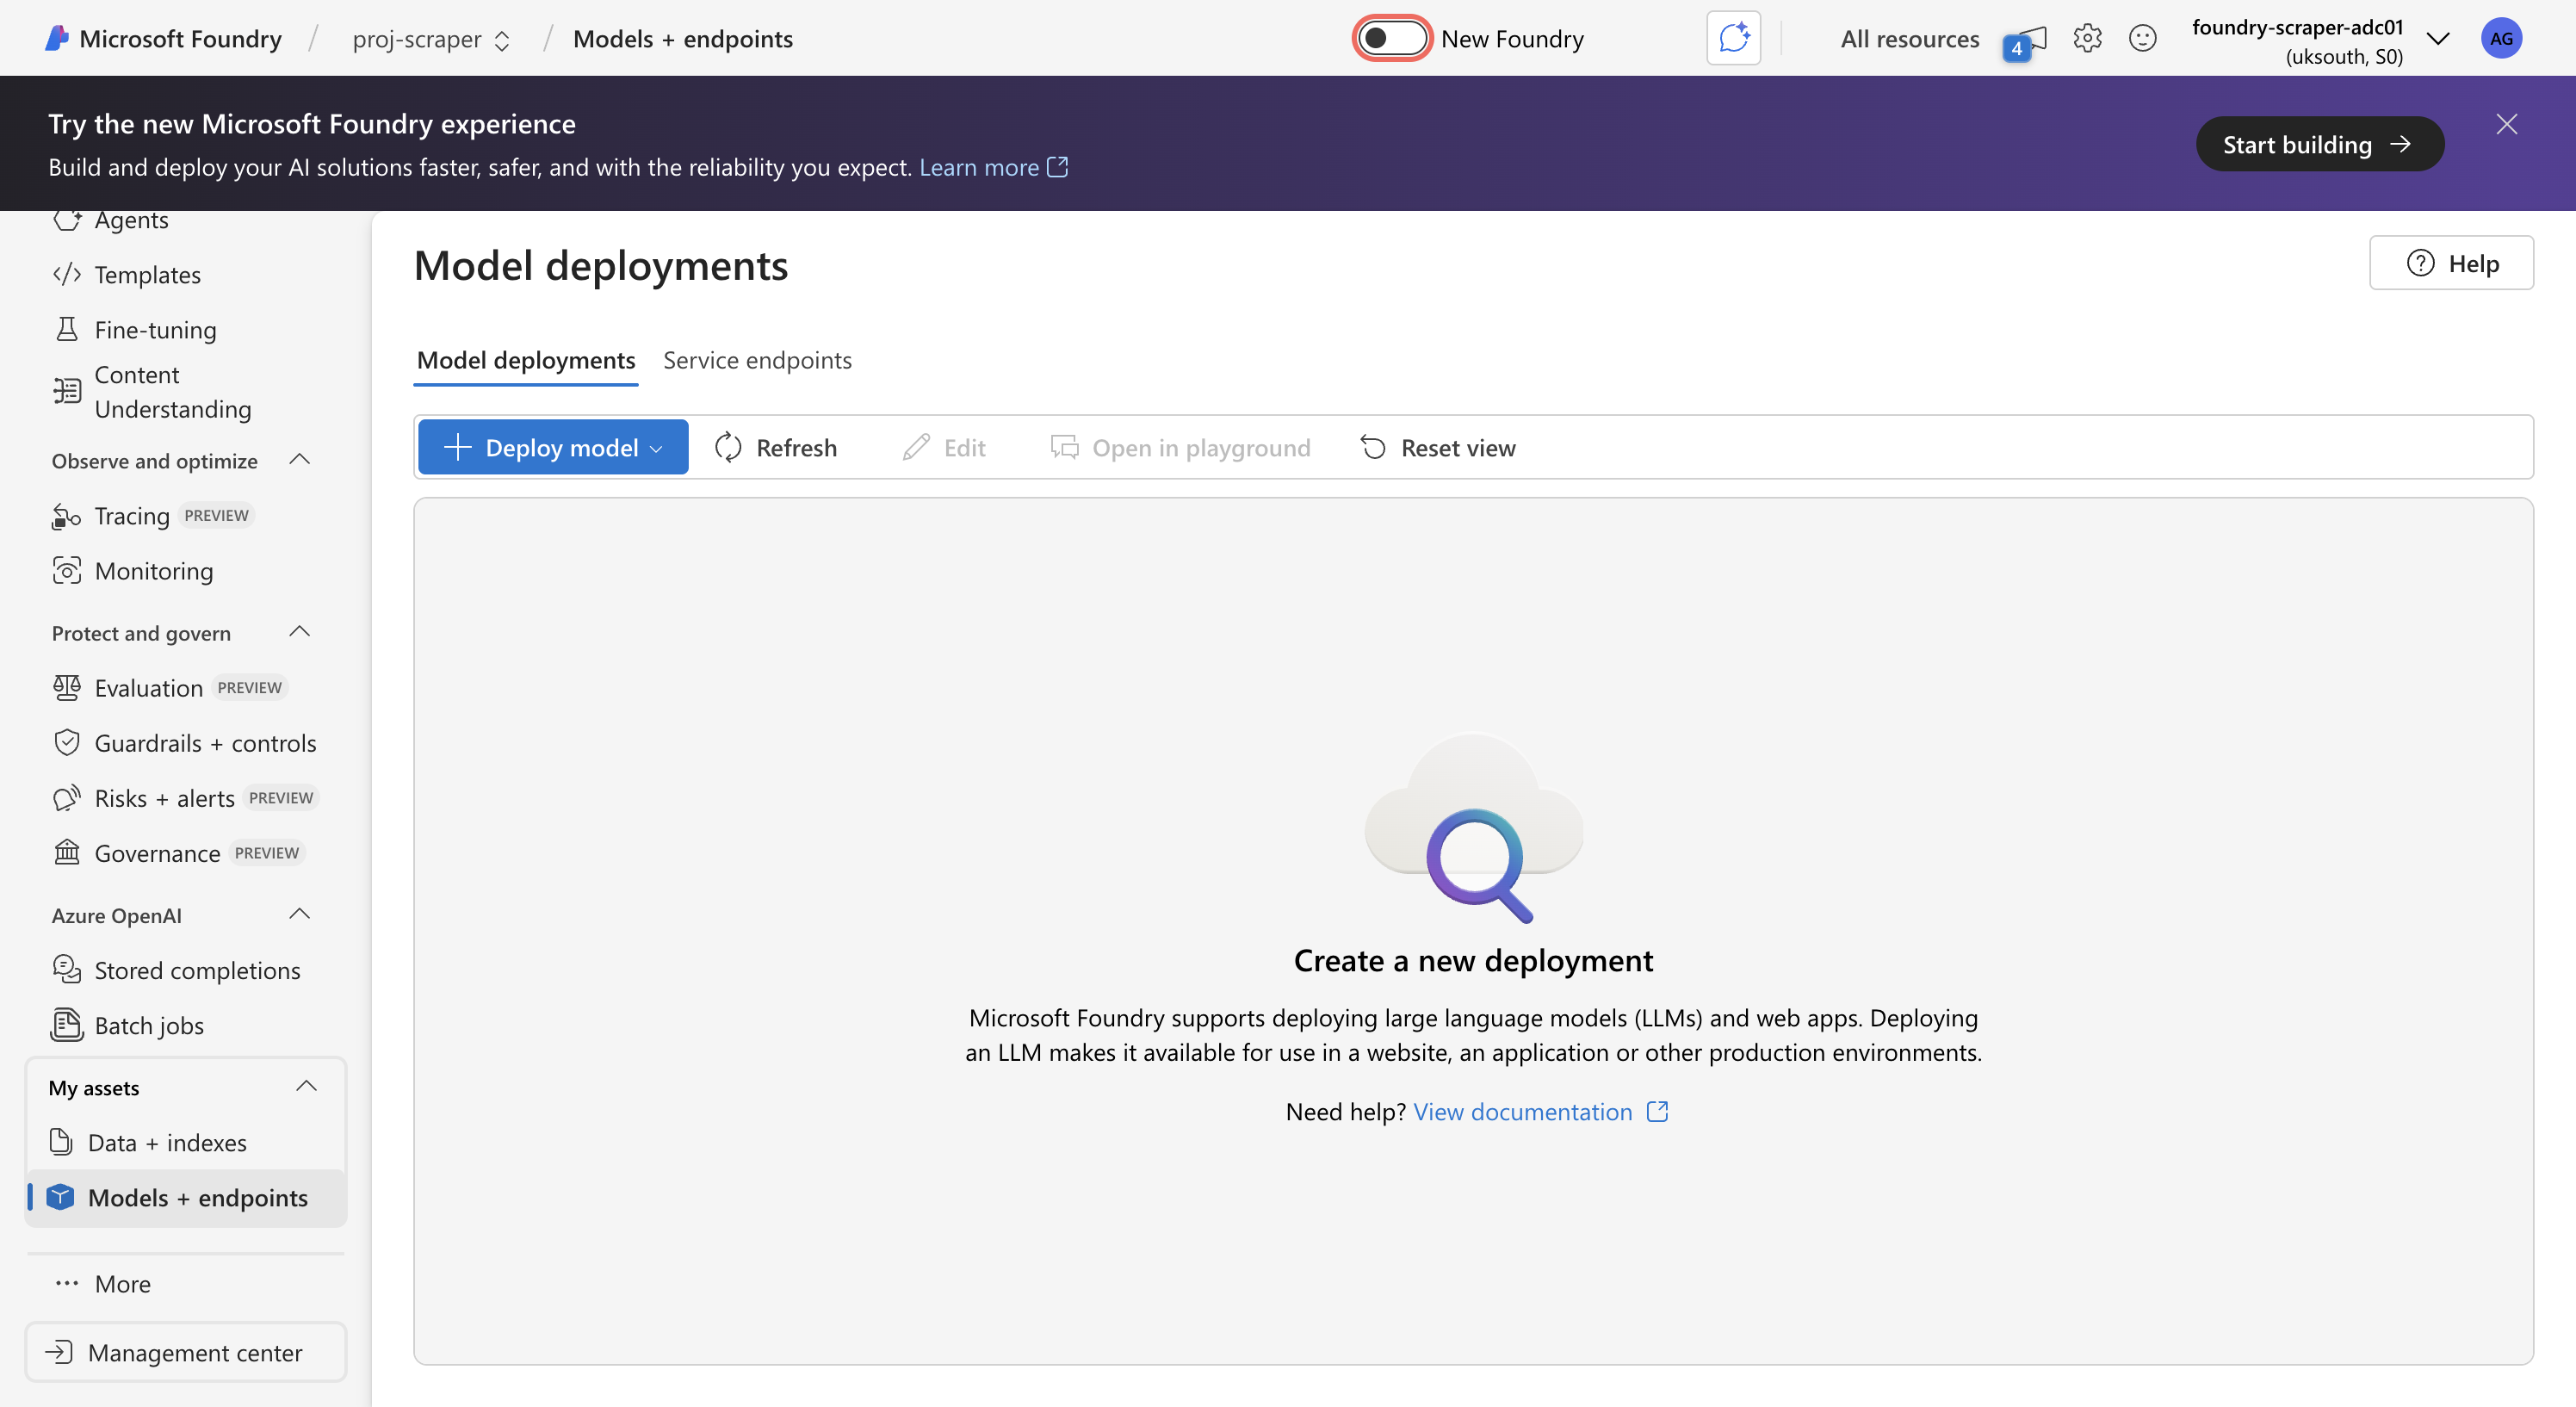2576x1407 pixels.
Task: Close the new Foundry experience banner
Action: tap(2506, 124)
